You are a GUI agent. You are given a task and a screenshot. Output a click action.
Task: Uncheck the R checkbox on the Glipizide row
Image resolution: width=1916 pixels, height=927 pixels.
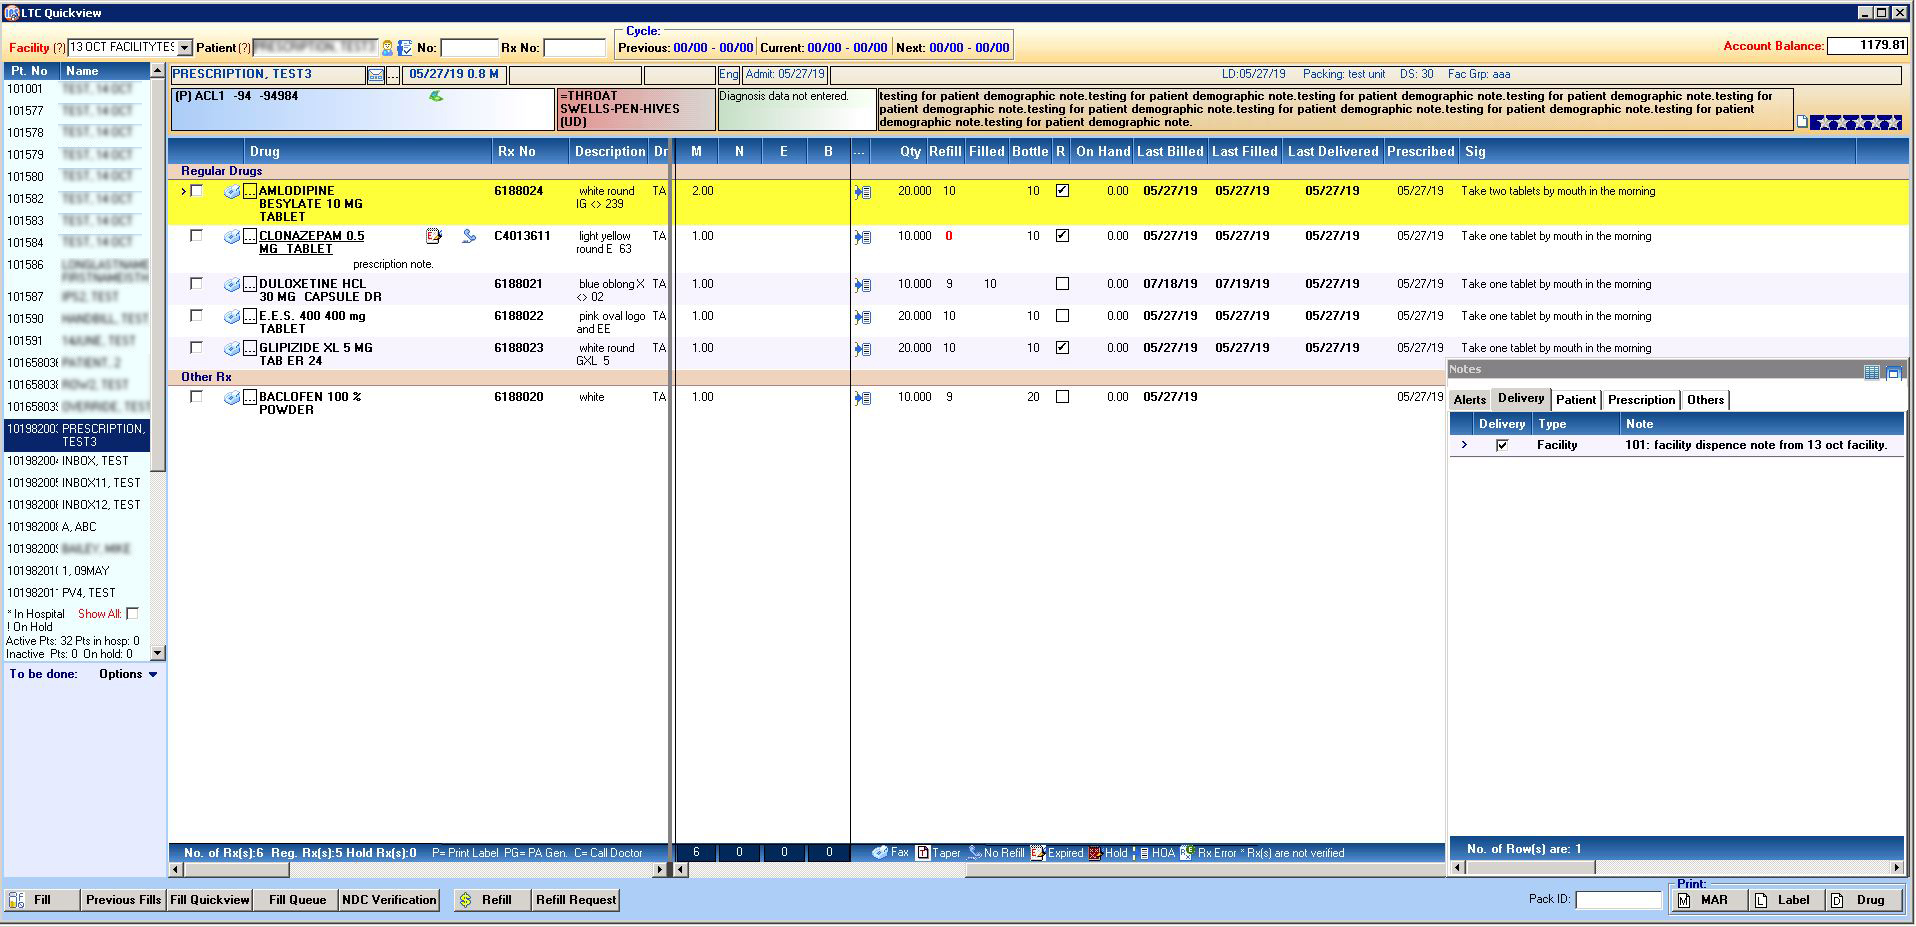coord(1062,348)
